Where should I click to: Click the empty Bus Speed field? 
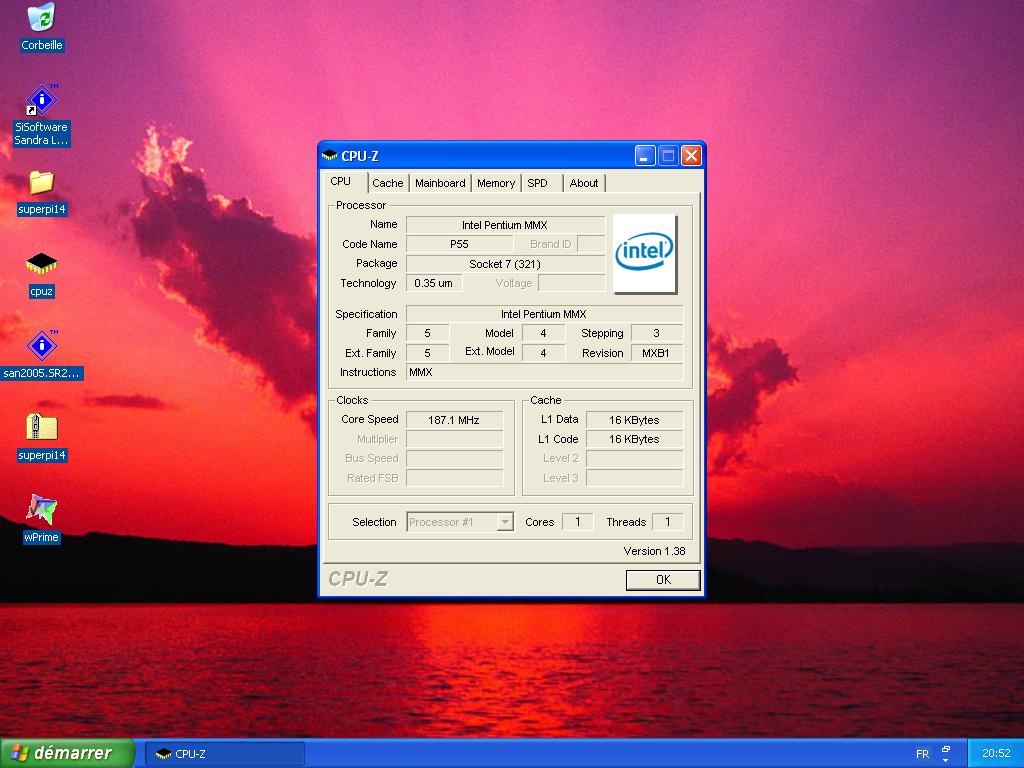(454, 458)
